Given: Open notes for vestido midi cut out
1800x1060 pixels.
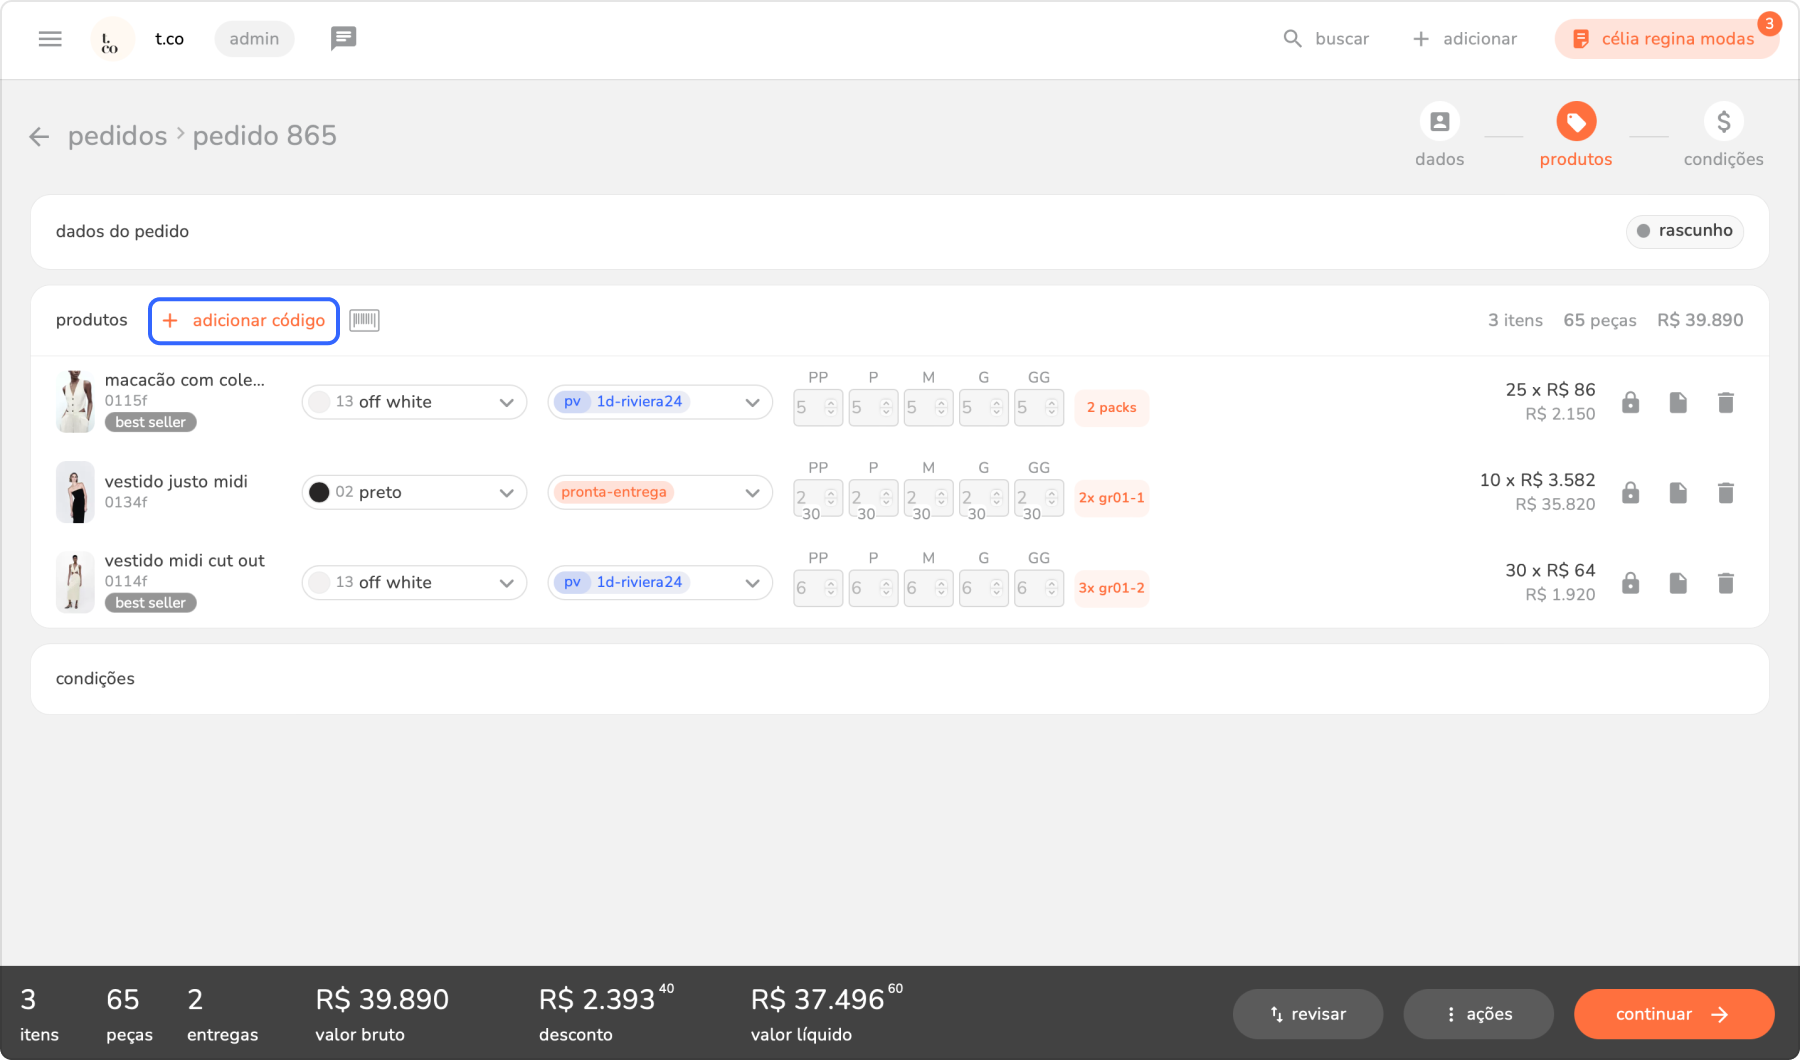Looking at the screenshot, I should pyautogui.click(x=1678, y=583).
